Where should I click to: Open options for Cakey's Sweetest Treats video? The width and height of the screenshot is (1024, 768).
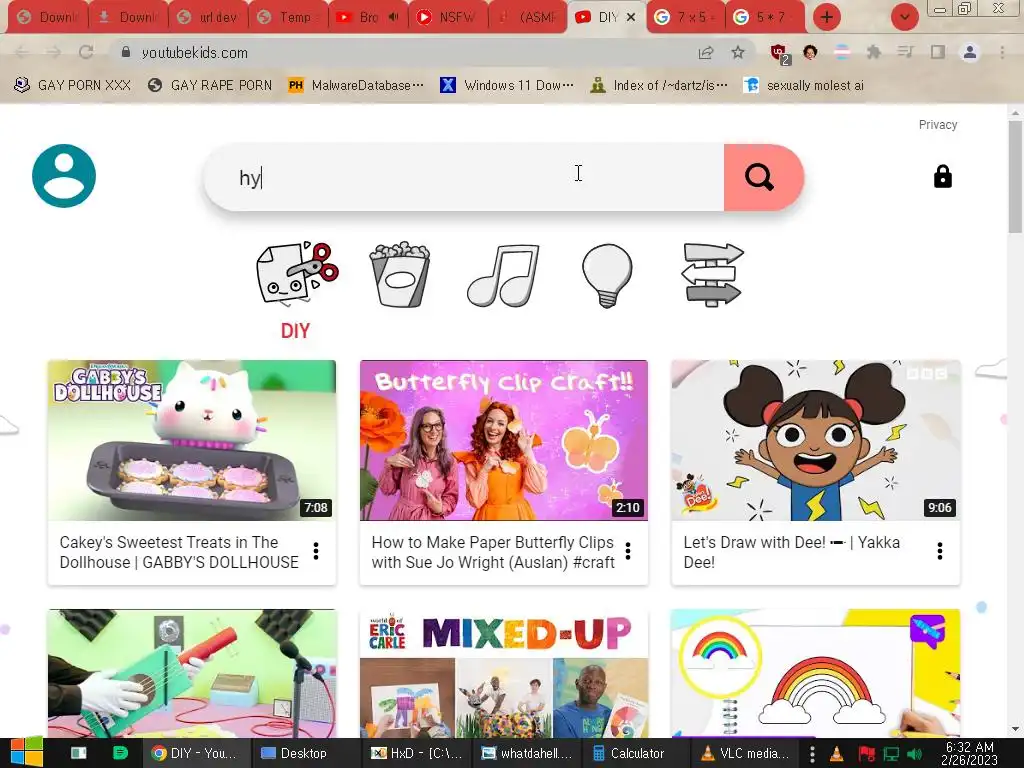316,551
